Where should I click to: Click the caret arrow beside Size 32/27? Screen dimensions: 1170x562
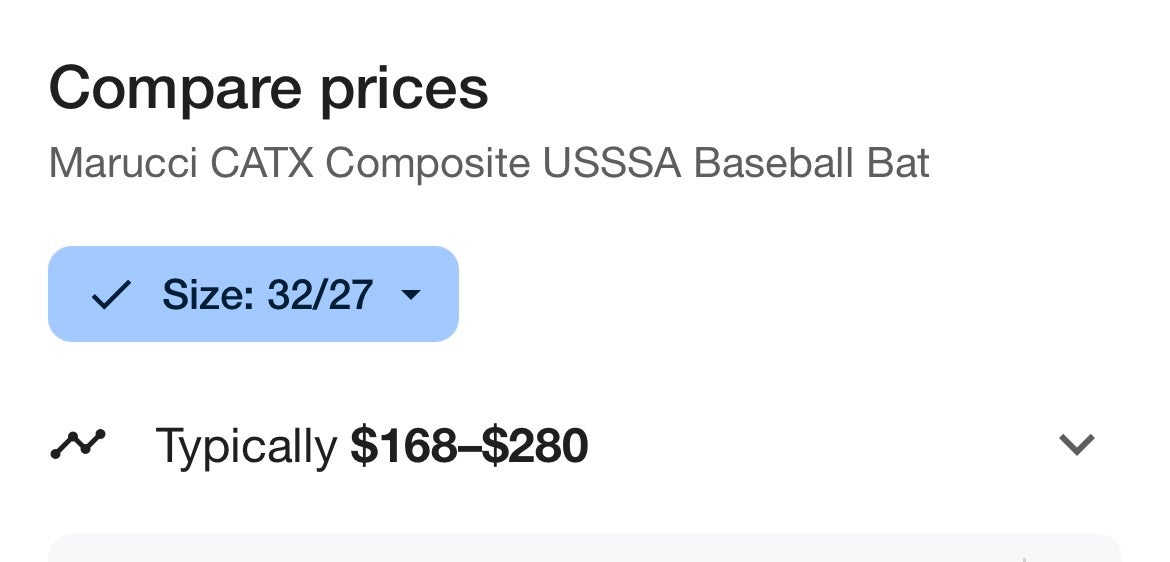point(411,295)
